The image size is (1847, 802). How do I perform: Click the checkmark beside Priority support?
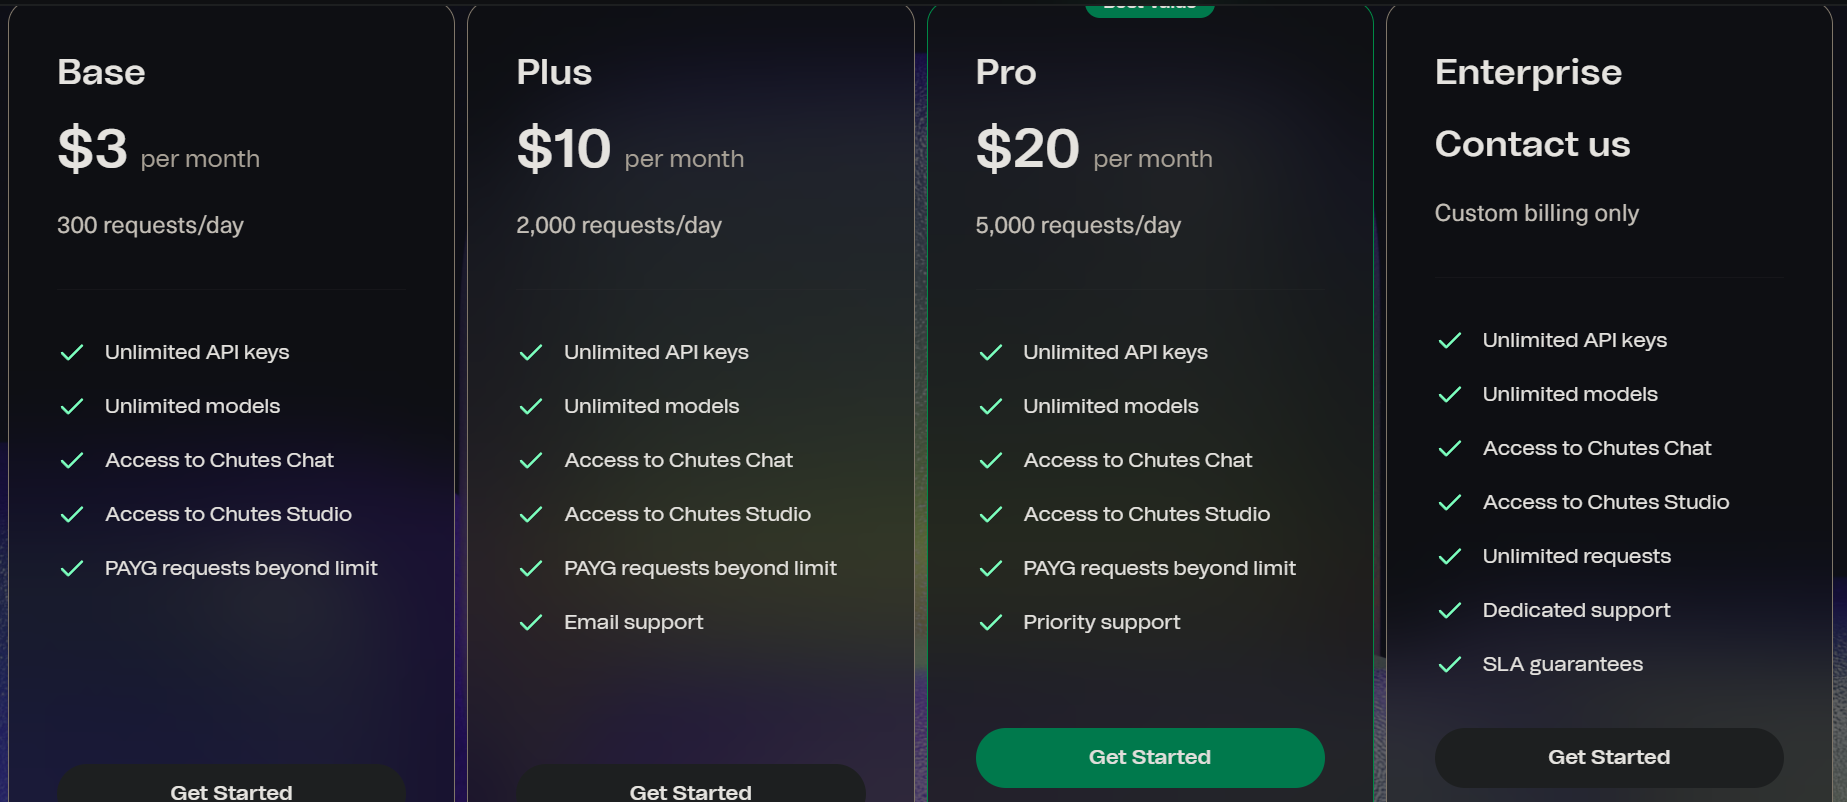point(991,623)
